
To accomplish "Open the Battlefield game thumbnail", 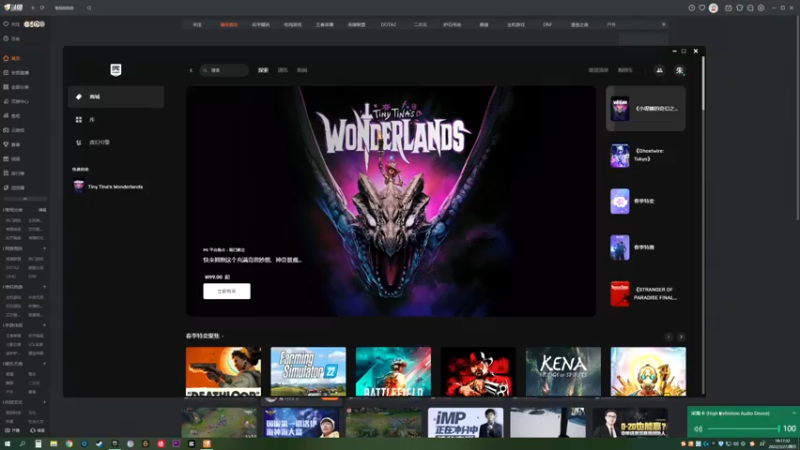I will pos(393,371).
